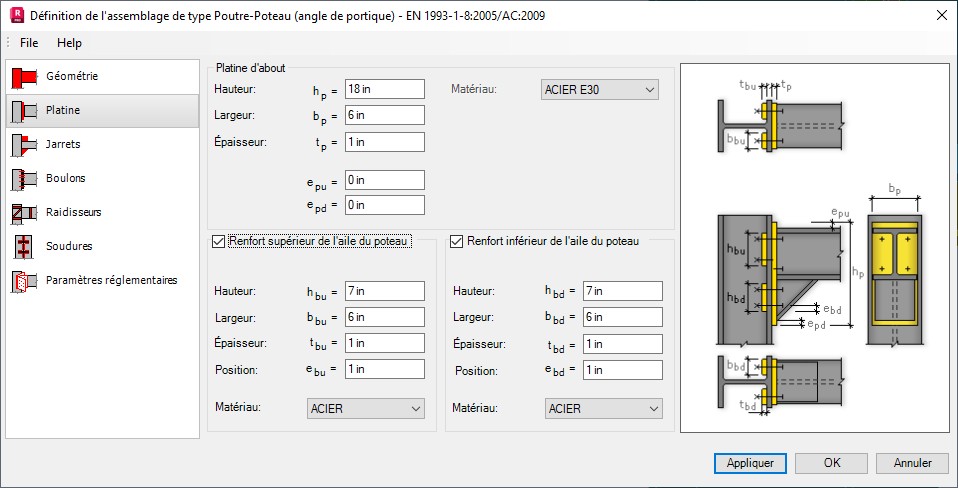Click the Géométrie sidebar icon
This screenshot has width=958, height=488.
point(23,77)
